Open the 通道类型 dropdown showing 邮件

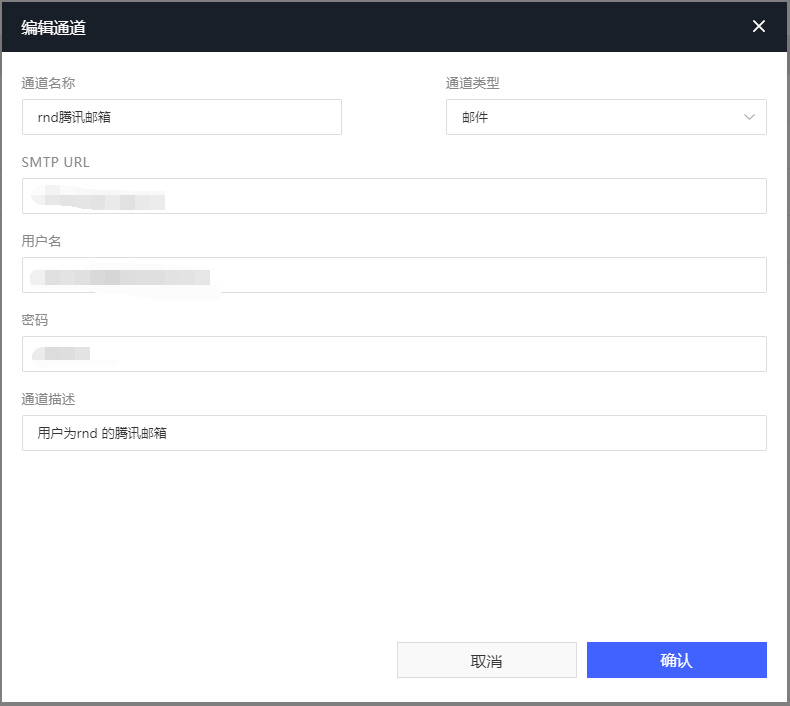point(605,117)
